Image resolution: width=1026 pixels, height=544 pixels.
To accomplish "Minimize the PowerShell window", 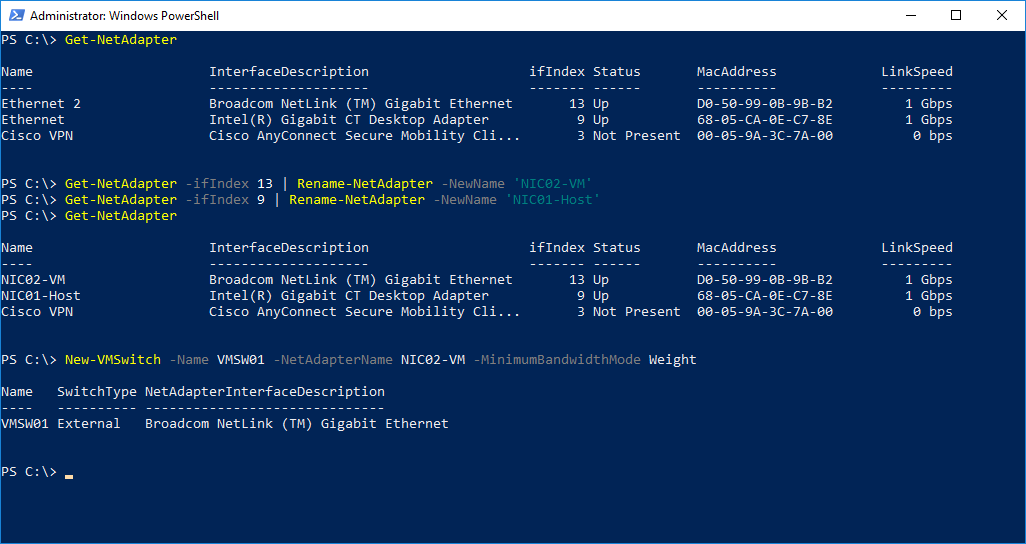I will tap(909, 15).
